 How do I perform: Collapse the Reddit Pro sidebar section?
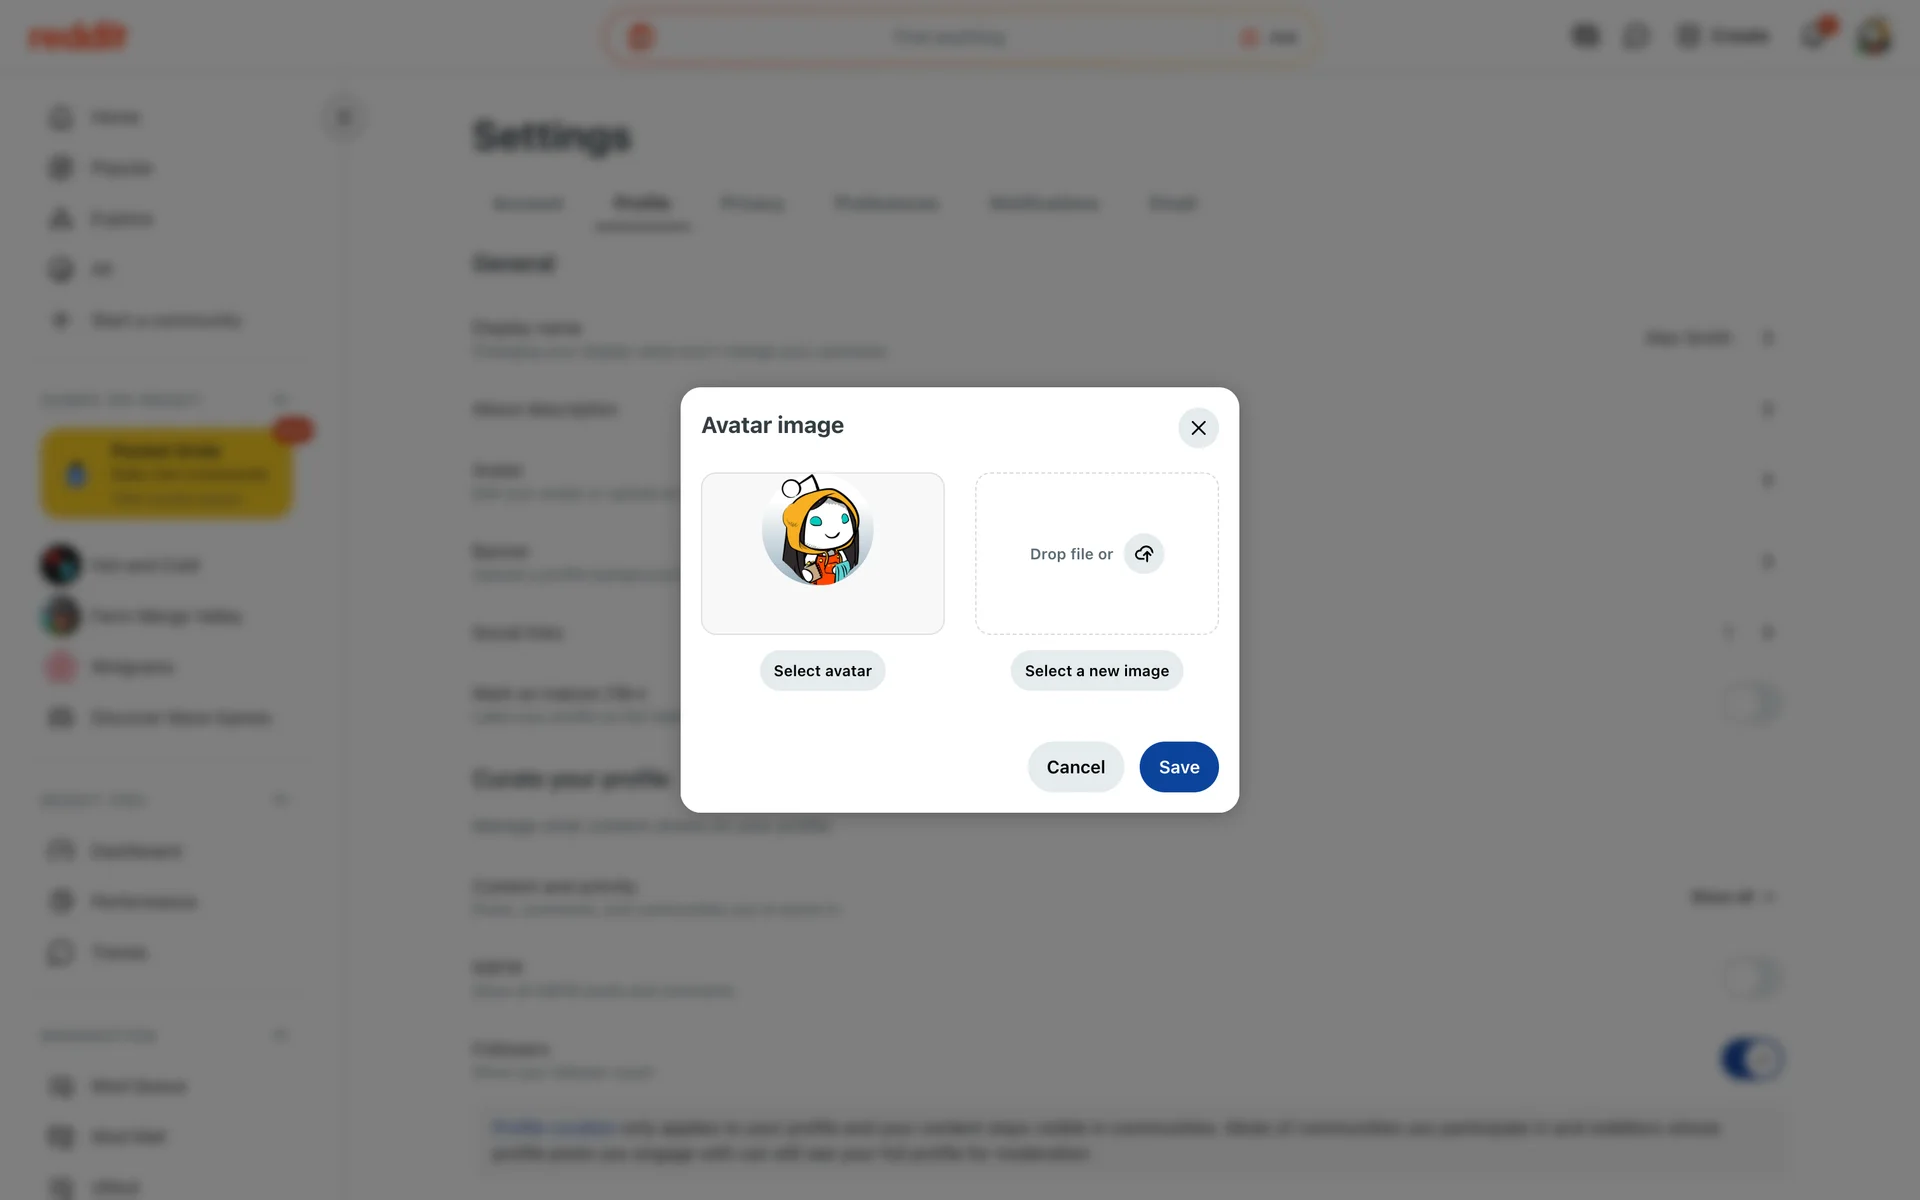[x=280, y=800]
